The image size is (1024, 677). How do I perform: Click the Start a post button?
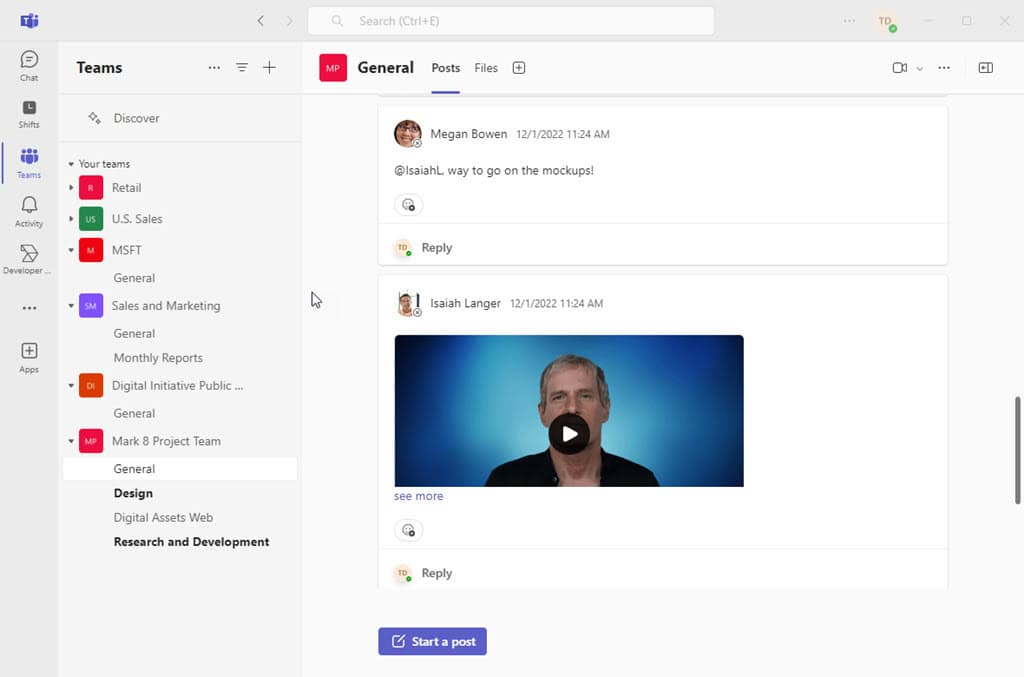(432, 641)
